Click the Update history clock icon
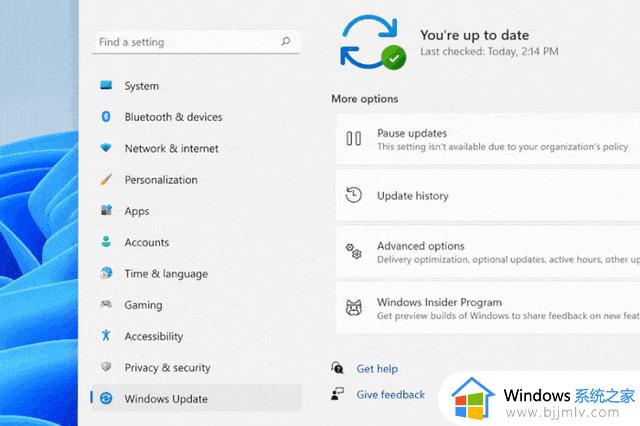 [353, 195]
